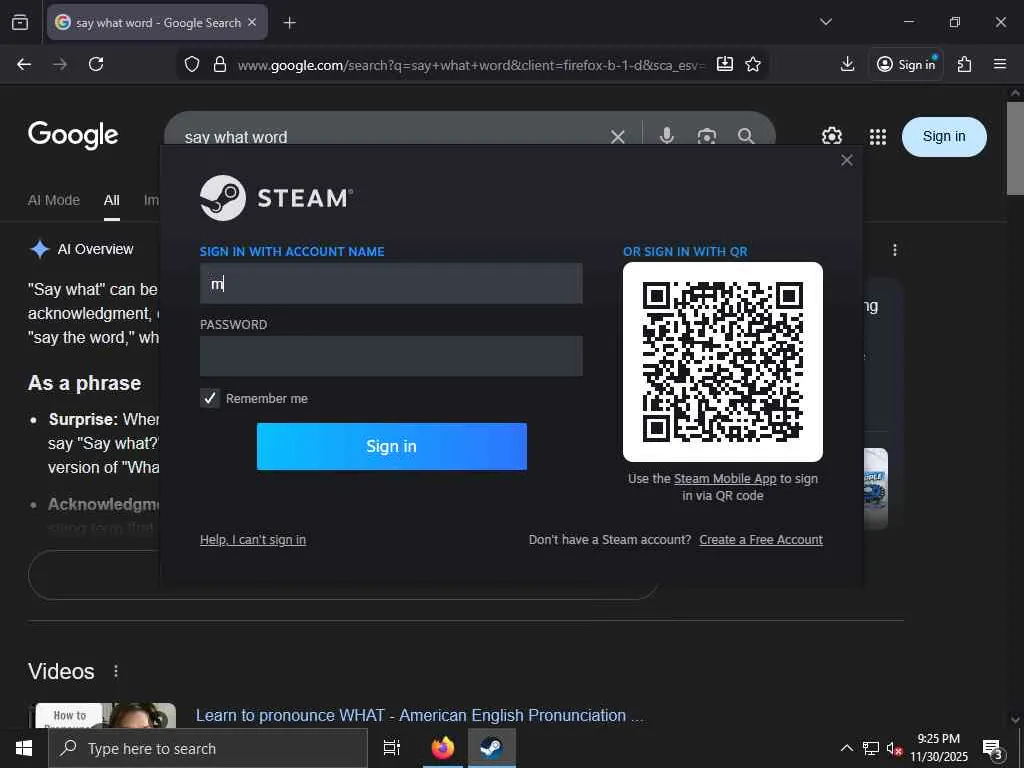
Task: Click the Steam QR code image
Action: pos(722,362)
